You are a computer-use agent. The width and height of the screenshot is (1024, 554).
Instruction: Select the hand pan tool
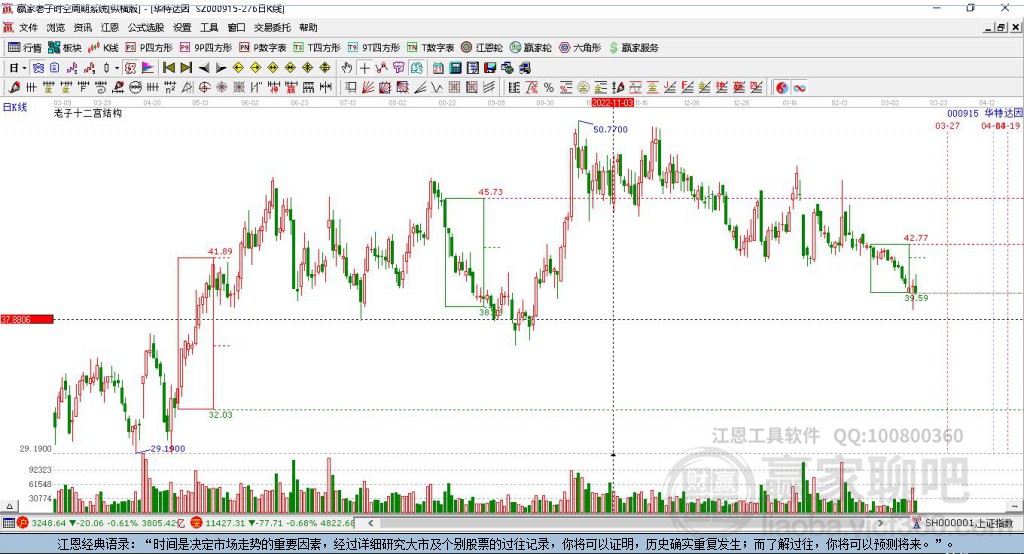point(347,68)
